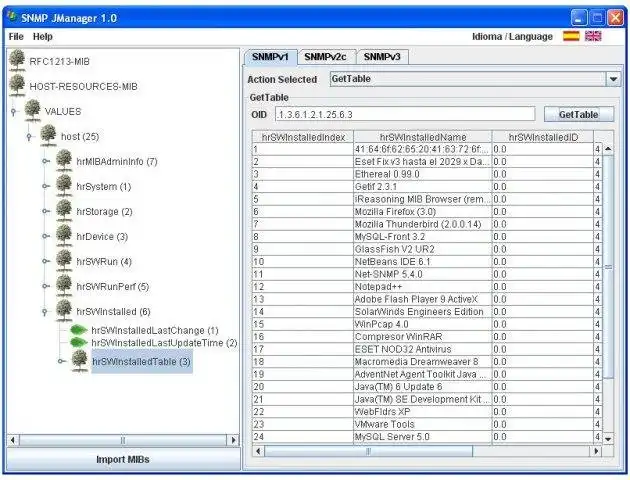The image size is (630, 480).
Task: Collapse the host (25) node
Action: click(x=29, y=137)
